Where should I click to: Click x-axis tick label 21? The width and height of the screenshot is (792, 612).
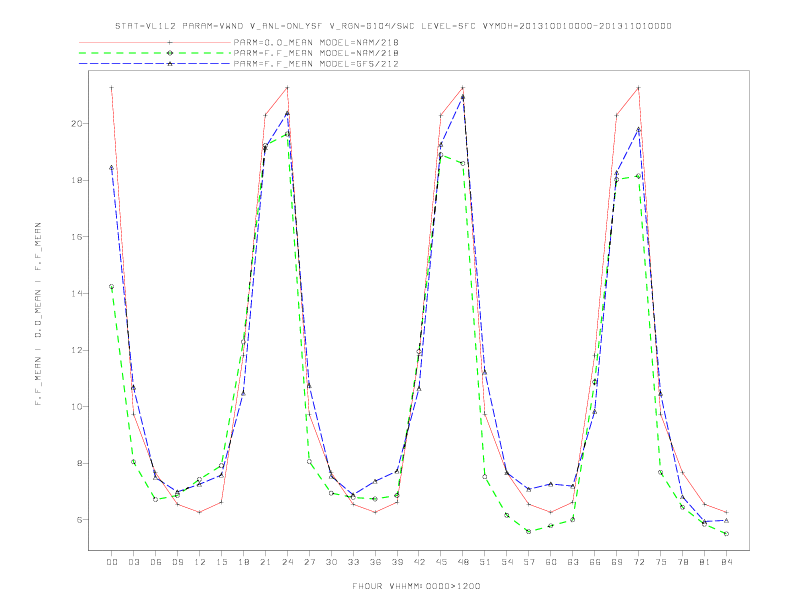pyautogui.click(x=265, y=562)
